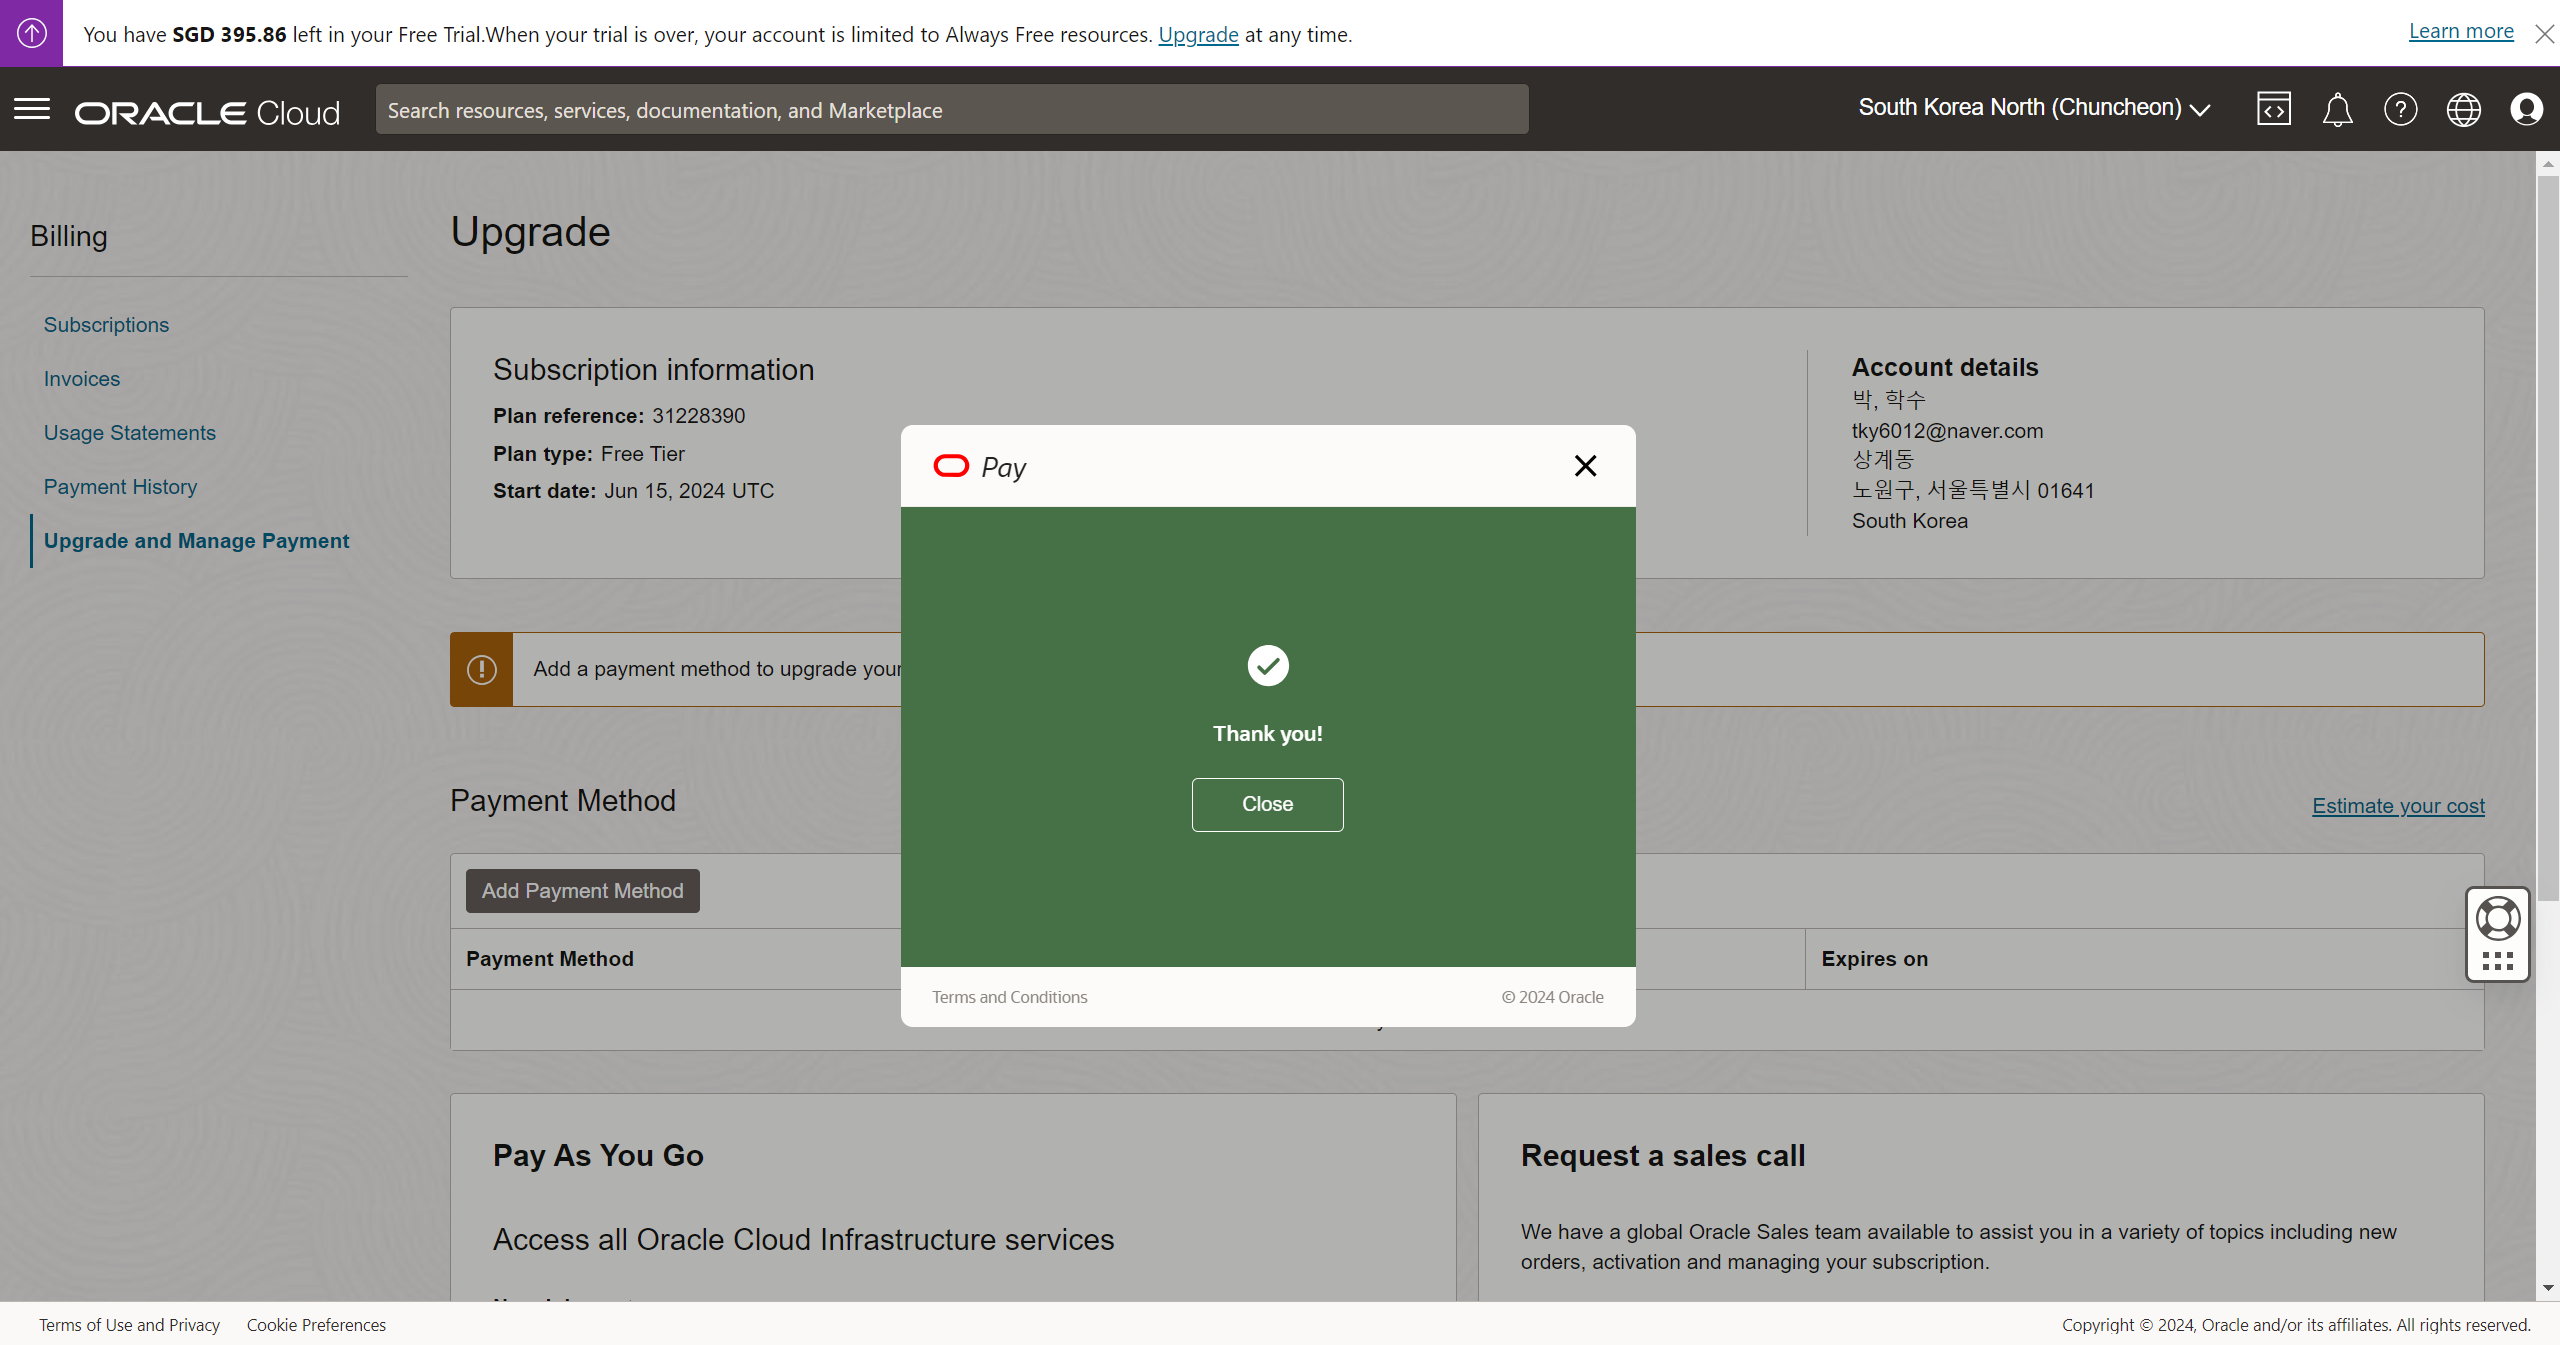The height and width of the screenshot is (1345, 2560).
Task: Close the Pay dialog with the X
Action: tap(1585, 466)
